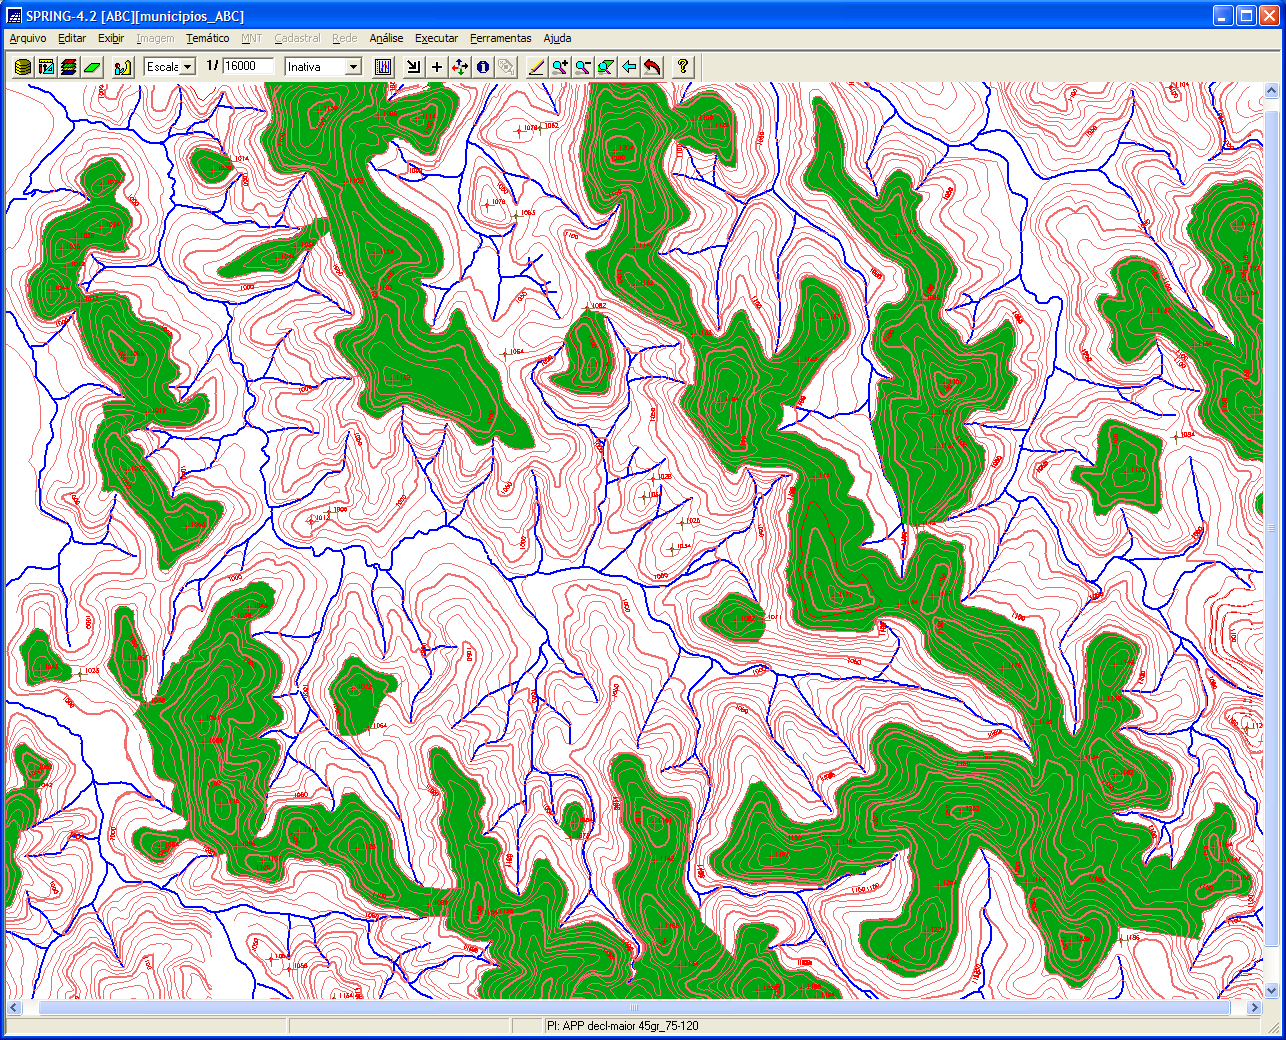This screenshot has height=1040, width=1286.
Task: Select the pencil edit tool
Action: pos(537,67)
